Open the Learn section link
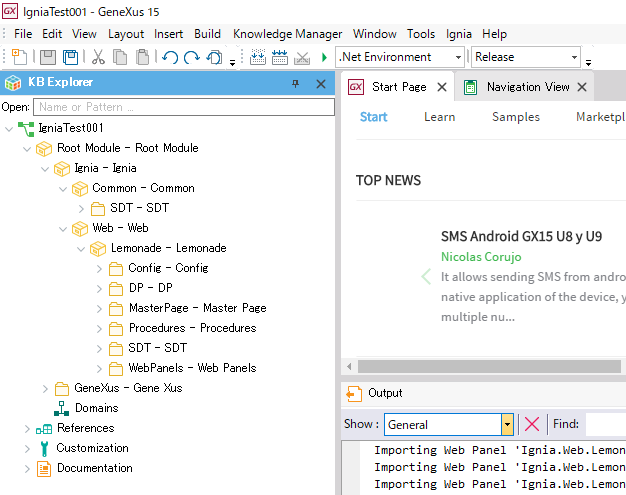 (439, 117)
